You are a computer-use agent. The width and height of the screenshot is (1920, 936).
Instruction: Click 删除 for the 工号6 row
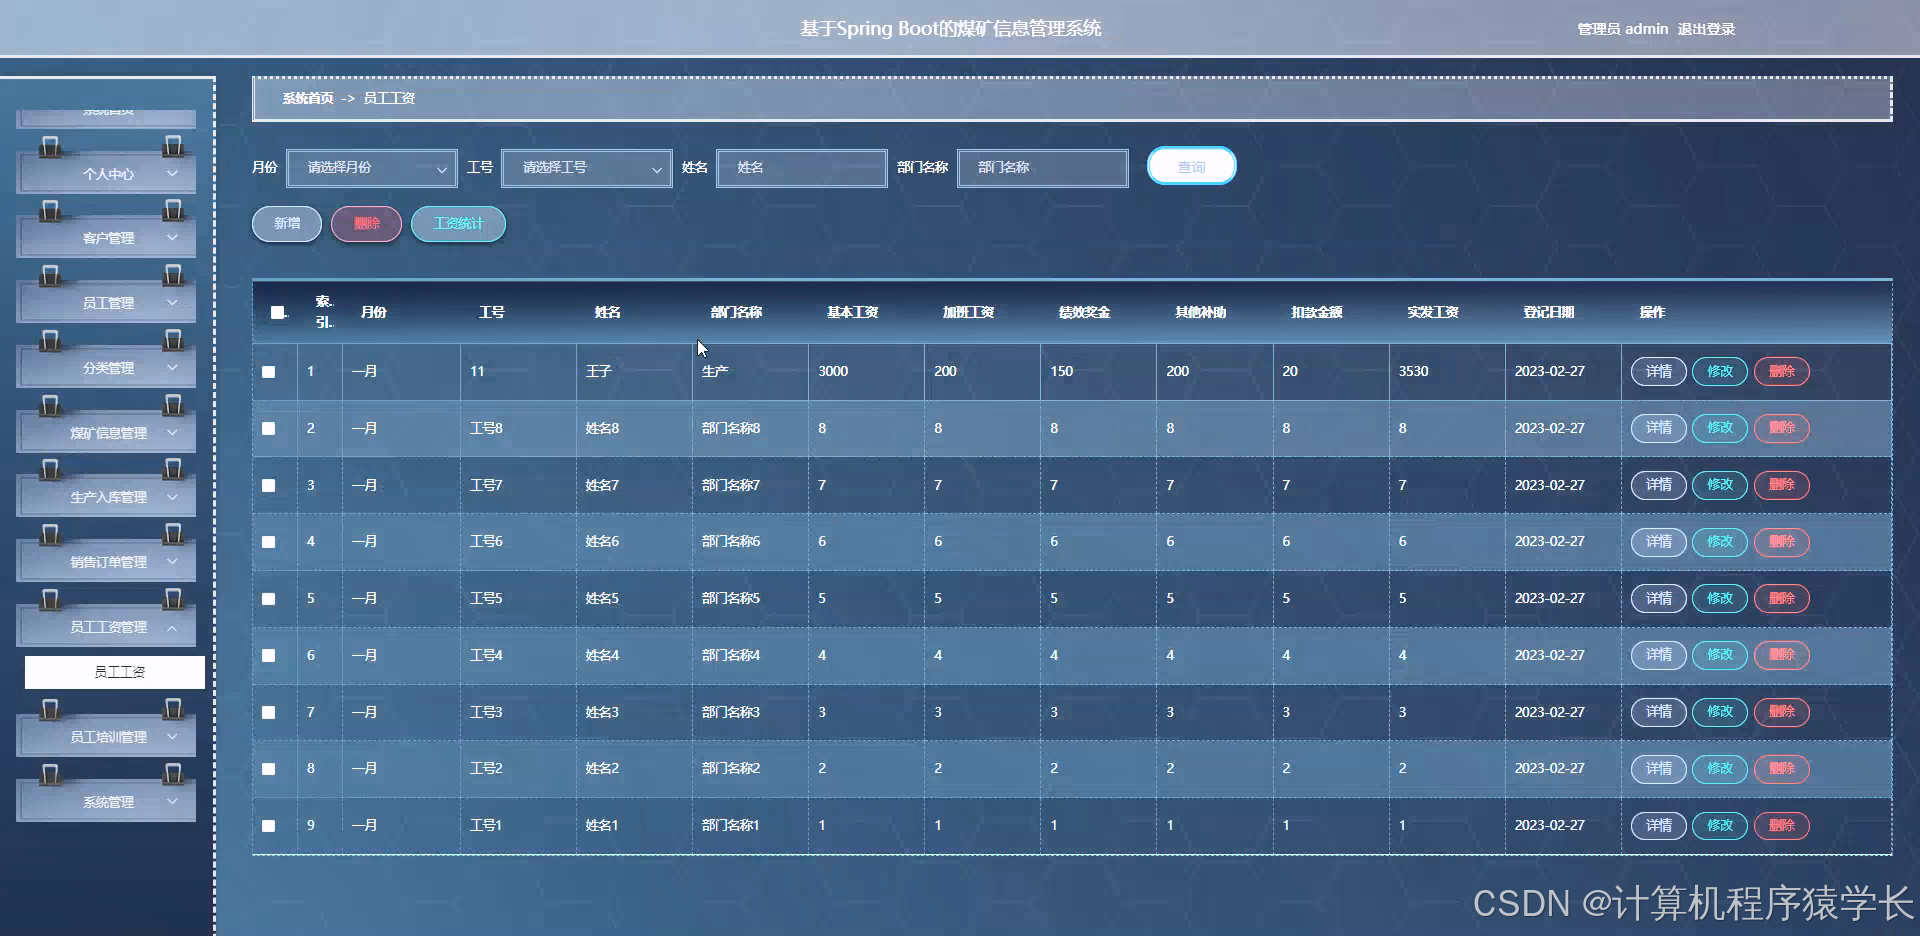1782,542
